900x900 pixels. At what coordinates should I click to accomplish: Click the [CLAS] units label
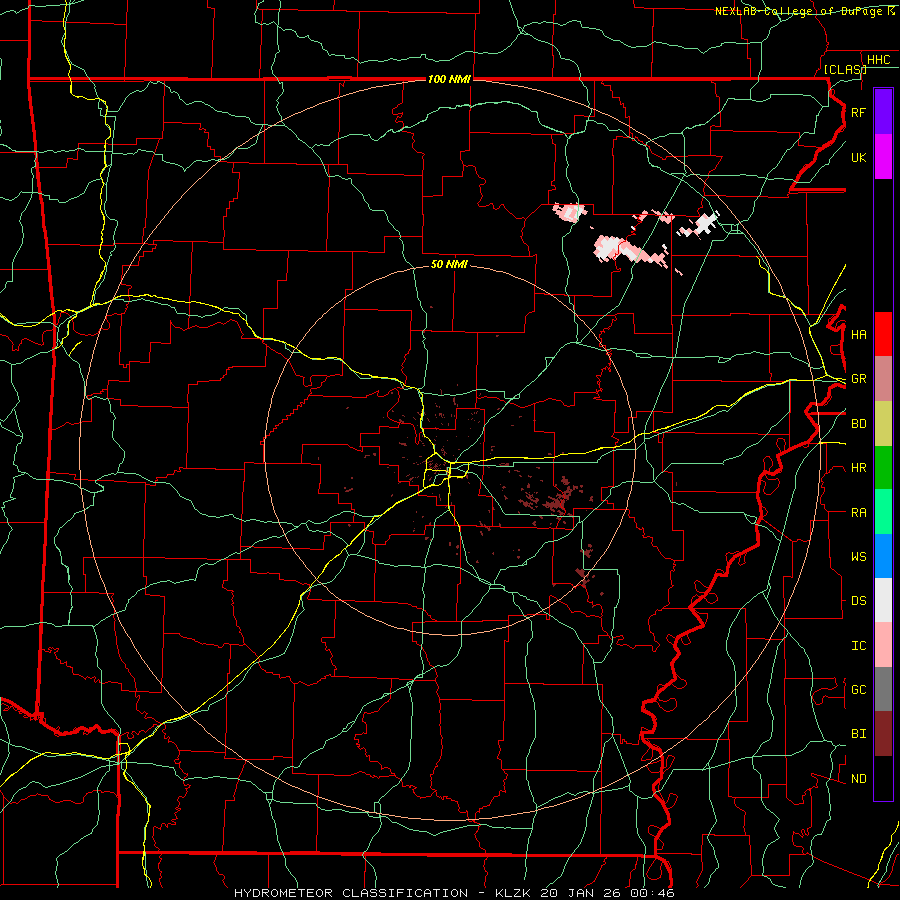[x=845, y=69]
